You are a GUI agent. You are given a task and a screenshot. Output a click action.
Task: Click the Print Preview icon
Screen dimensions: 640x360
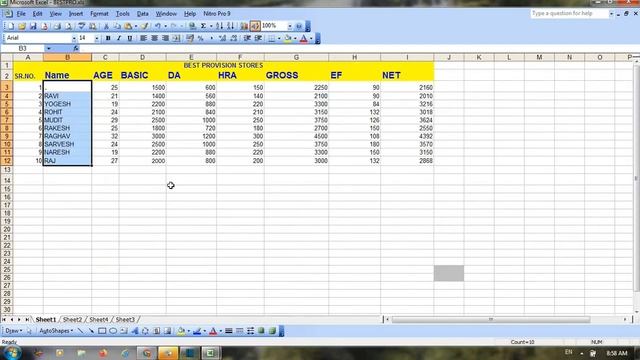pyautogui.click(x=69, y=26)
